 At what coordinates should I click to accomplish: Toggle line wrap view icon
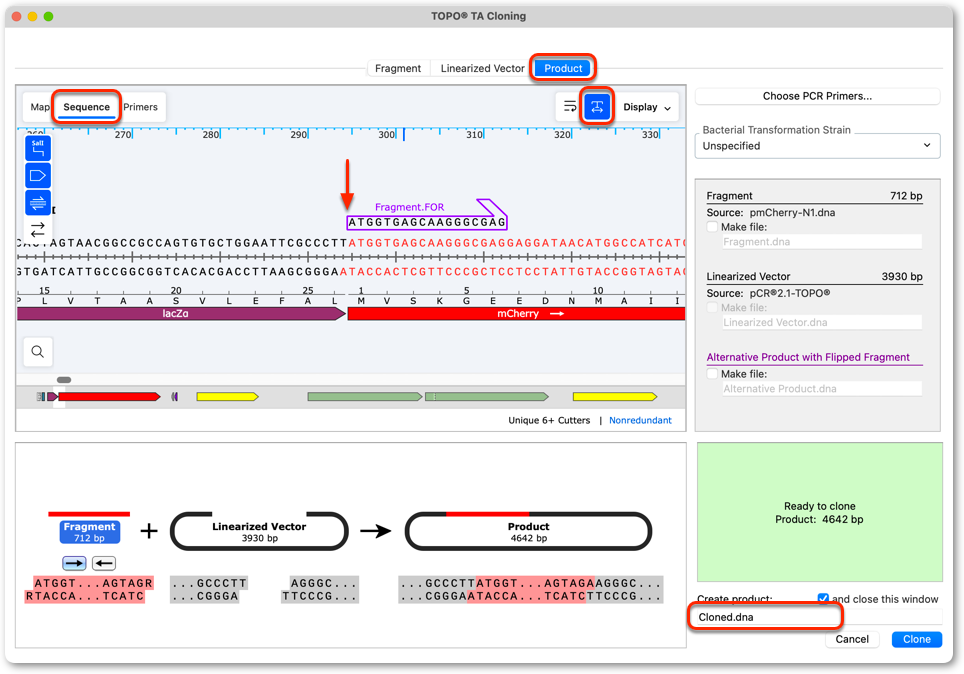click(x=570, y=107)
